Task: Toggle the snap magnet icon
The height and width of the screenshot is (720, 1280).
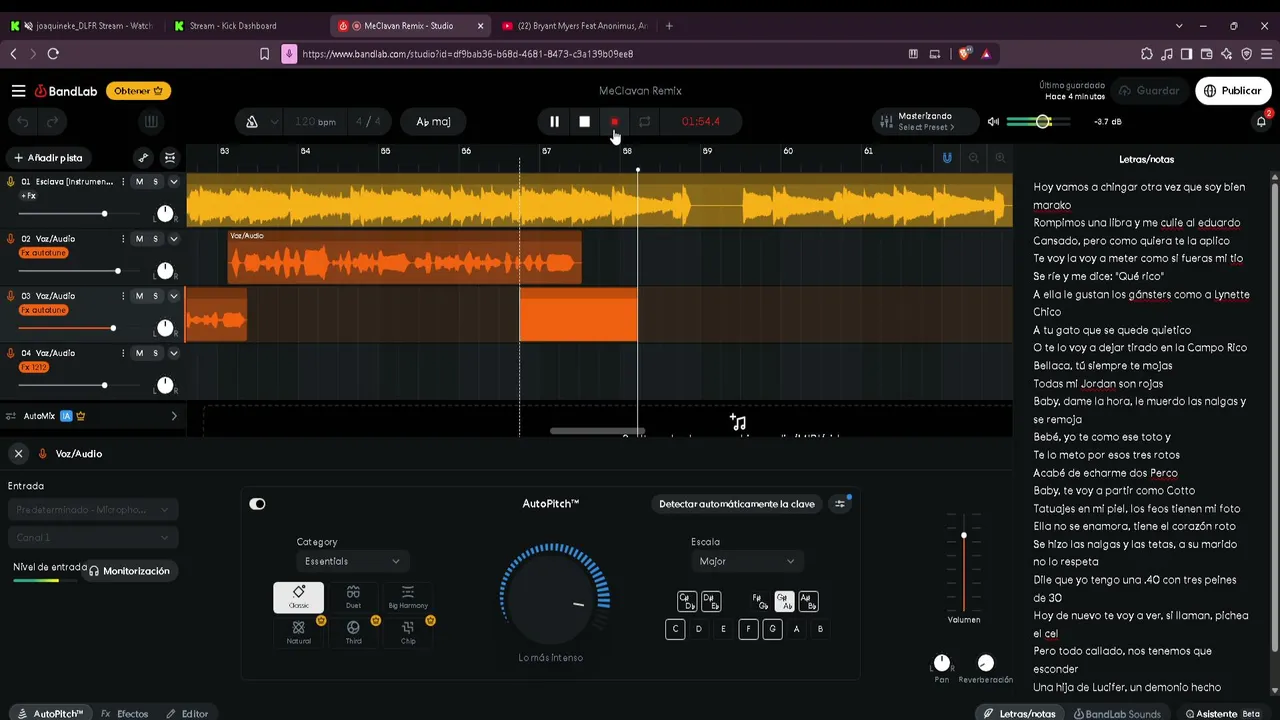Action: [x=947, y=158]
